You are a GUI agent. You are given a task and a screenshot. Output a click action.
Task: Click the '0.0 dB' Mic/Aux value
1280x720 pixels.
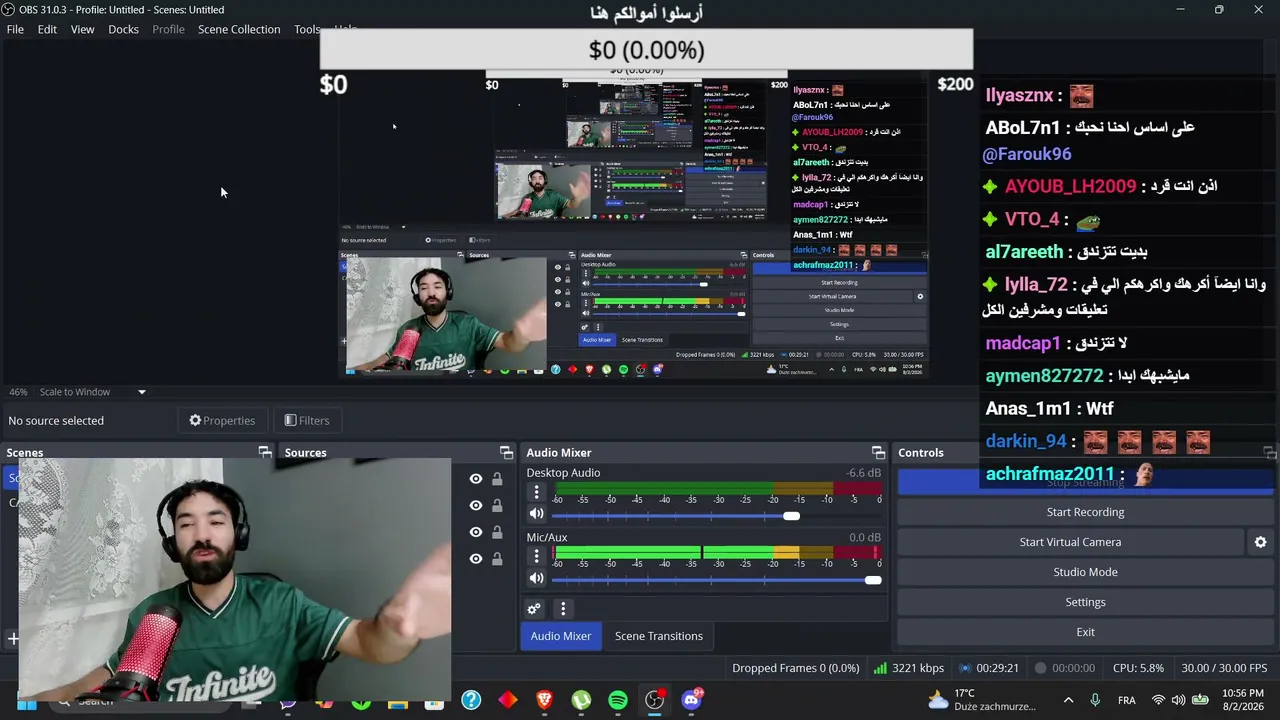click(865, 538)
